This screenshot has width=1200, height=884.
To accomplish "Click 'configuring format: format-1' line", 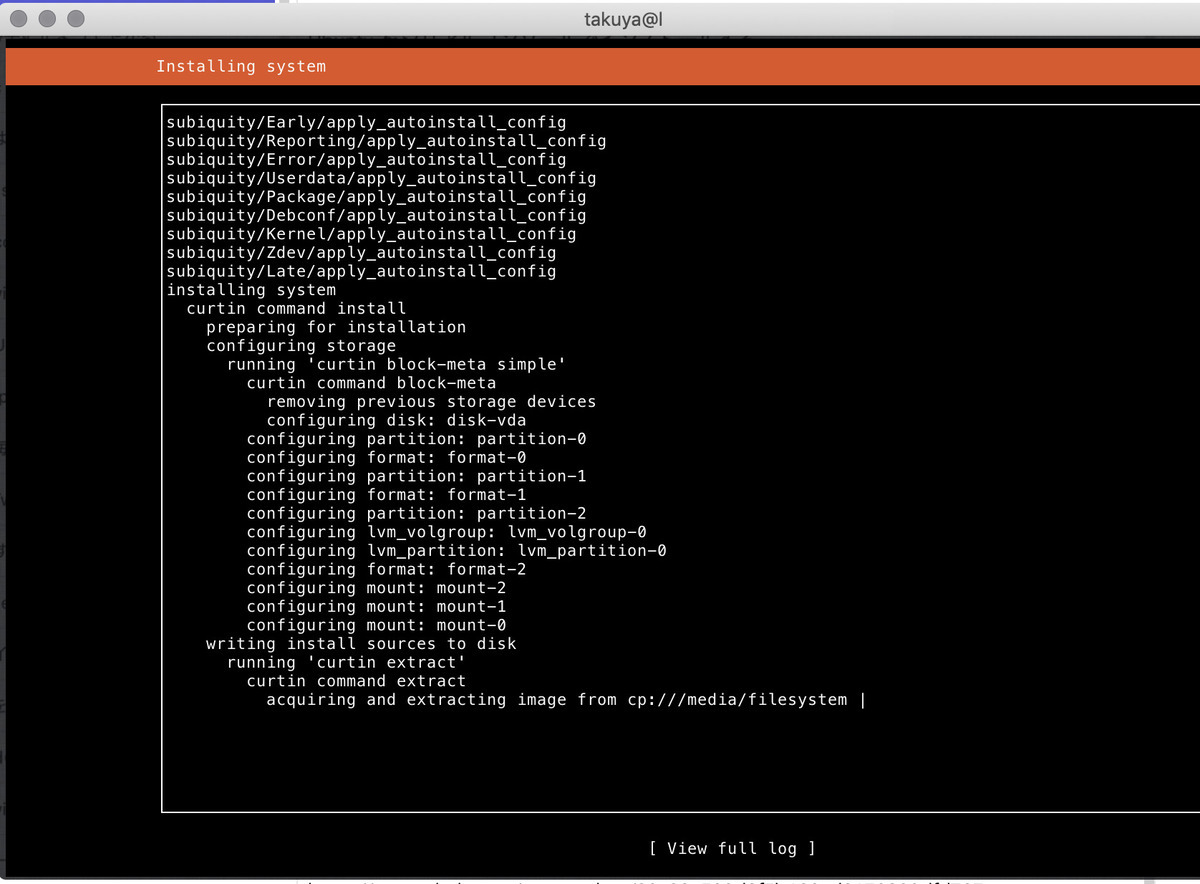I will tap(386, 495).
